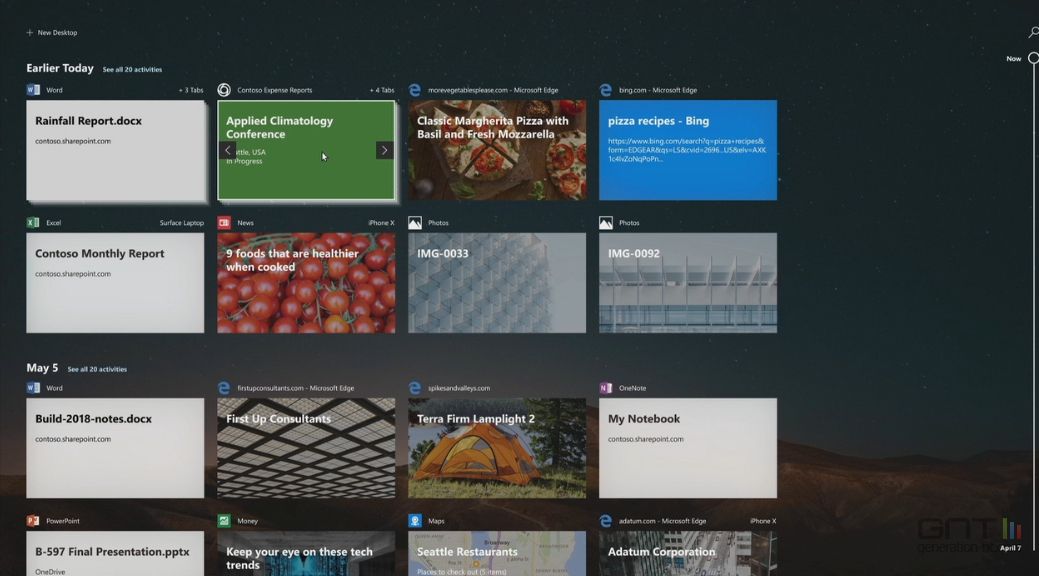Click the Money app icon
The image size is (1039, 576).
224,521
